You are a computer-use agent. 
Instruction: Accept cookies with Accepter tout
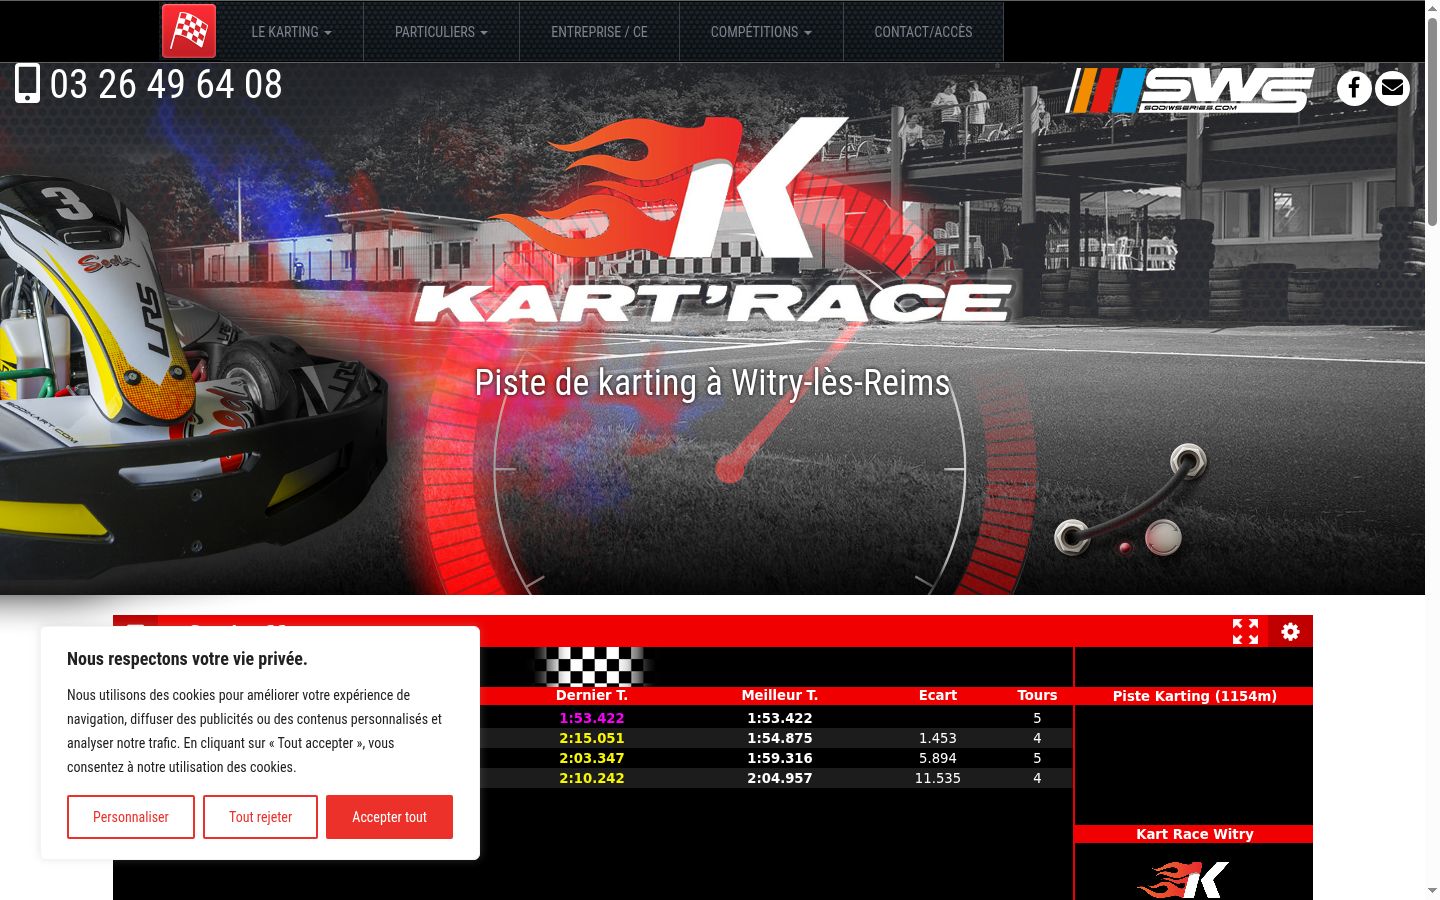click(x=389, y=817)
